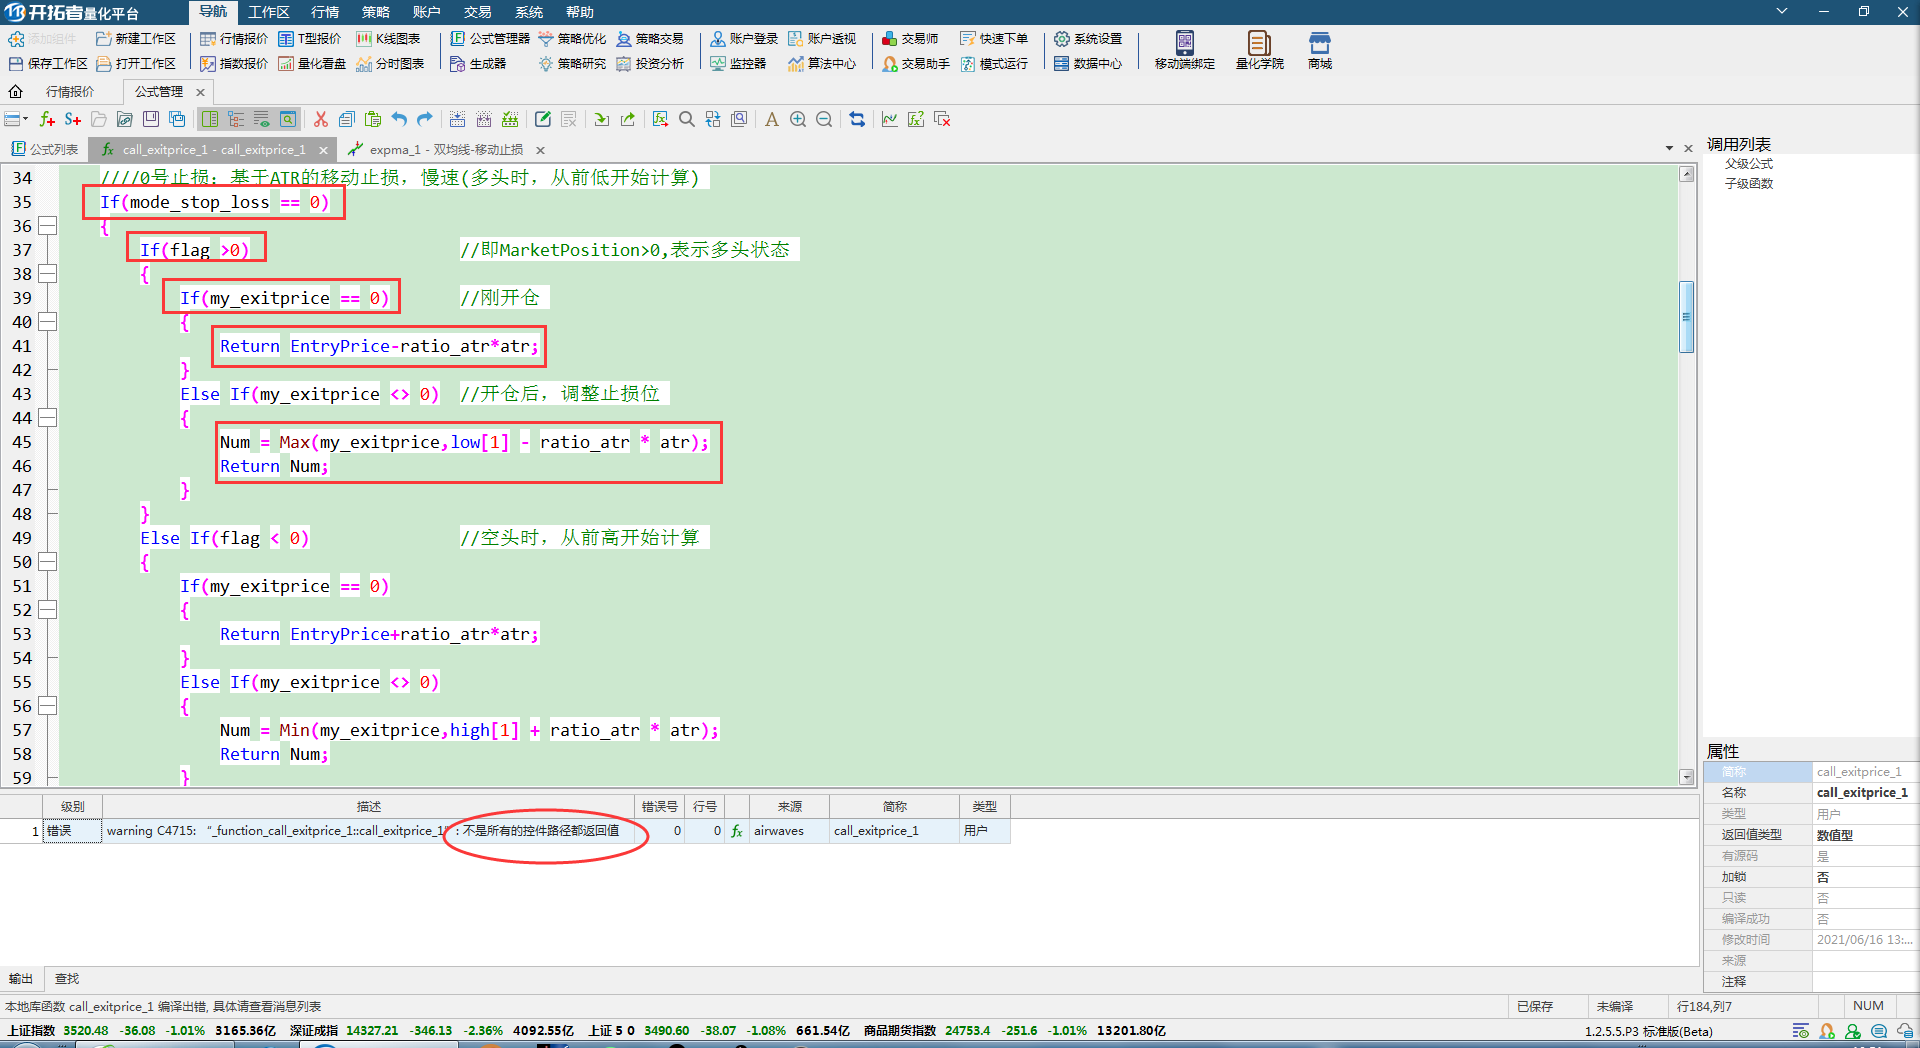Click the blue undo arrow icon
Viewport: 1920px width, 1048px height.
click(399, 120)
